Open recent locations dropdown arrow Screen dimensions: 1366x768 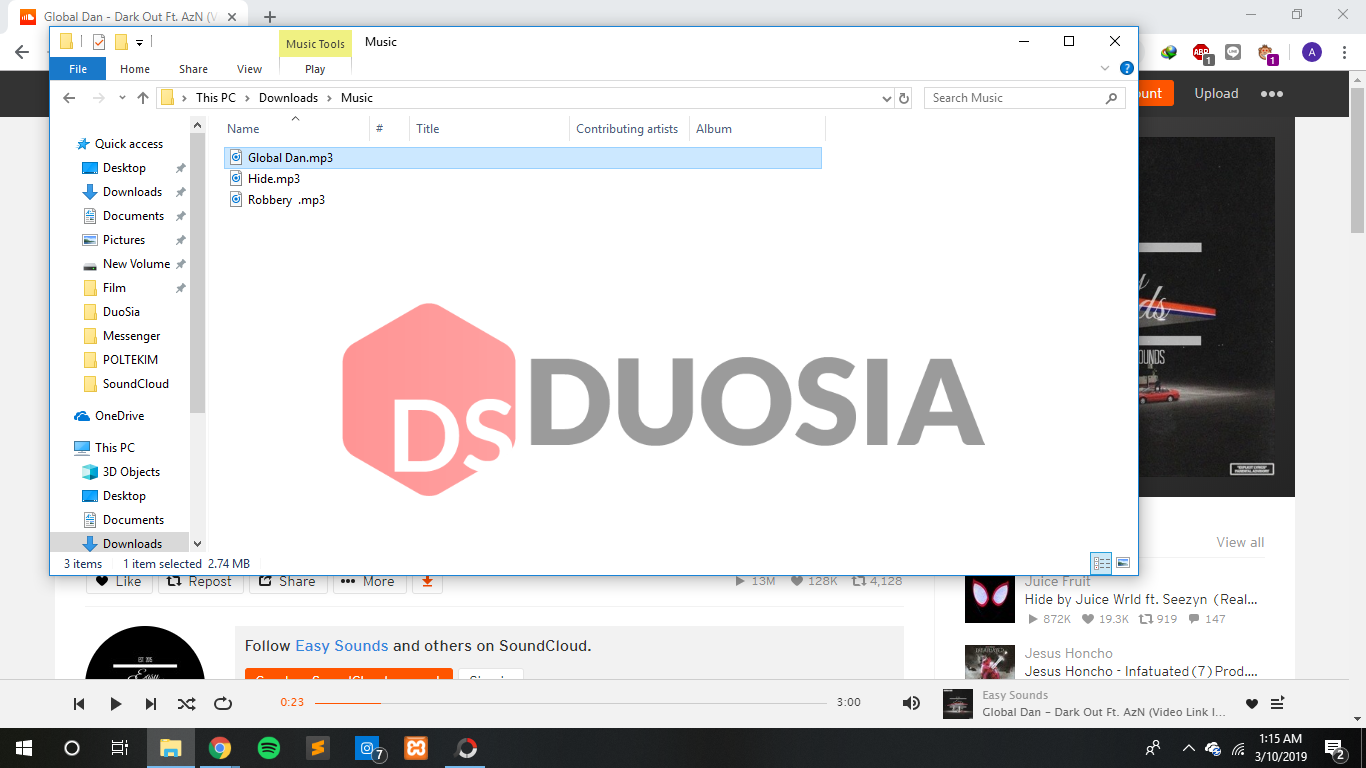(122, 98)
